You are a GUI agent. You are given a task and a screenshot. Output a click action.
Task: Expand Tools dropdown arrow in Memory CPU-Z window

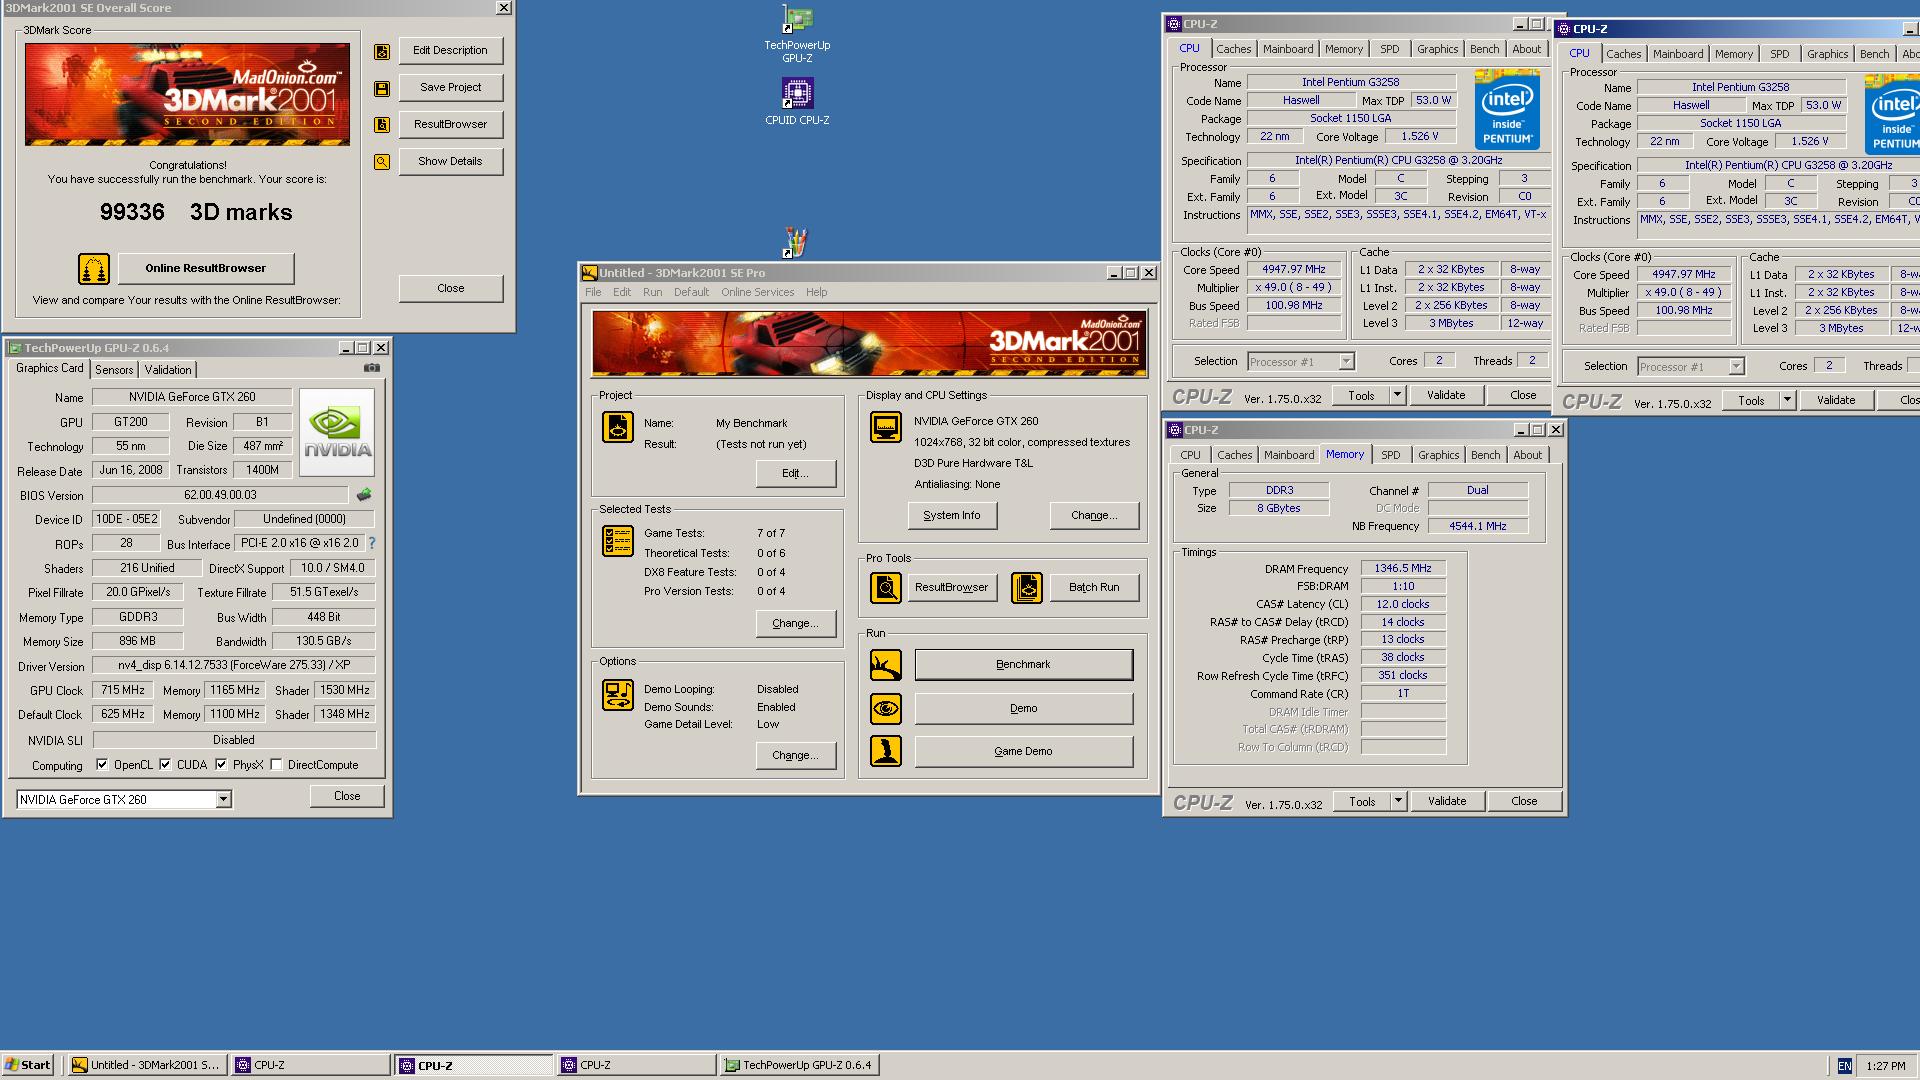coord(1398,802)
